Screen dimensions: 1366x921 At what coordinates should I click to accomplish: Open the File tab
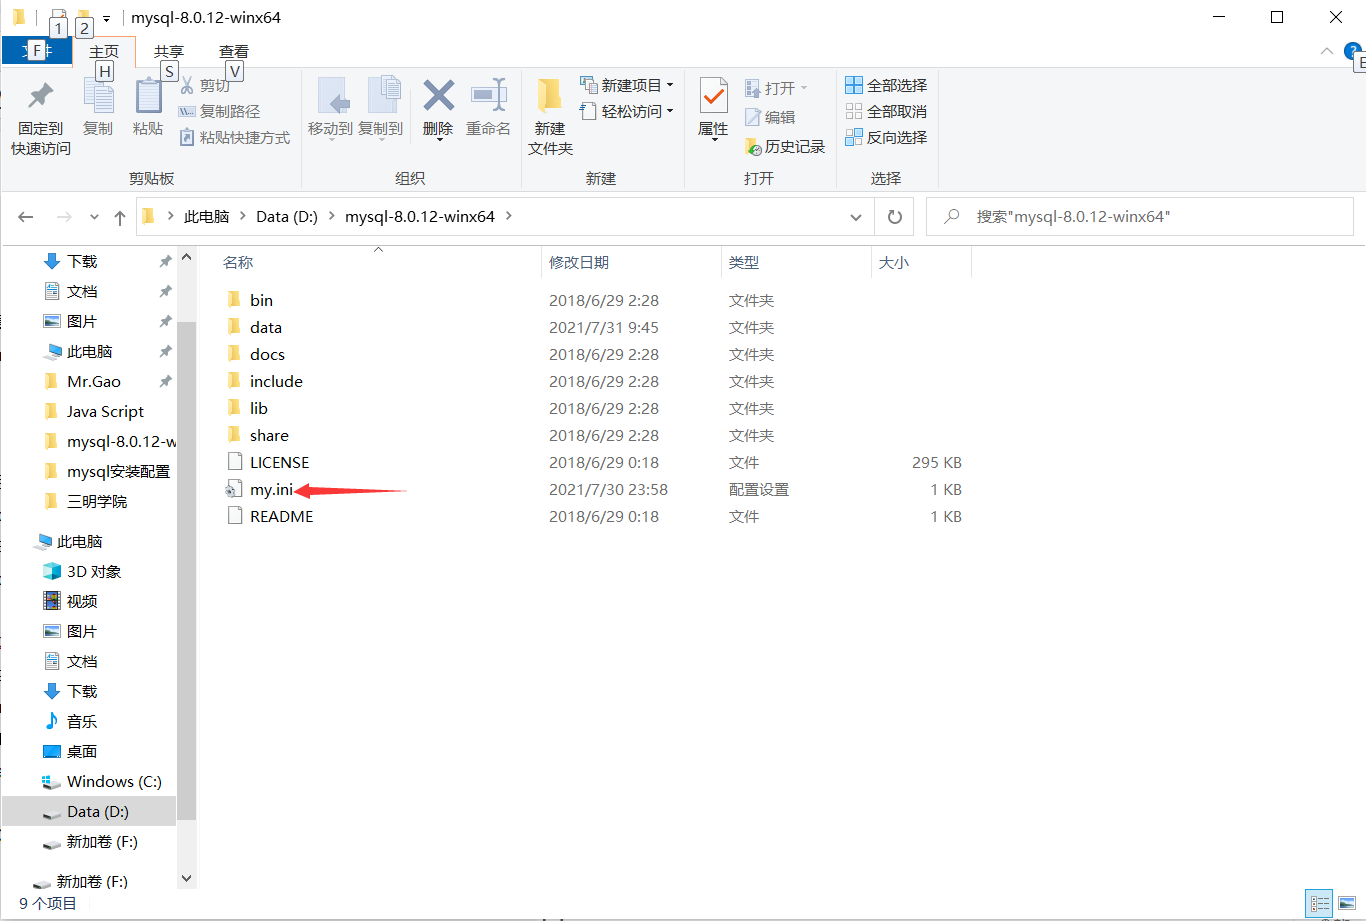coord(37,51)
